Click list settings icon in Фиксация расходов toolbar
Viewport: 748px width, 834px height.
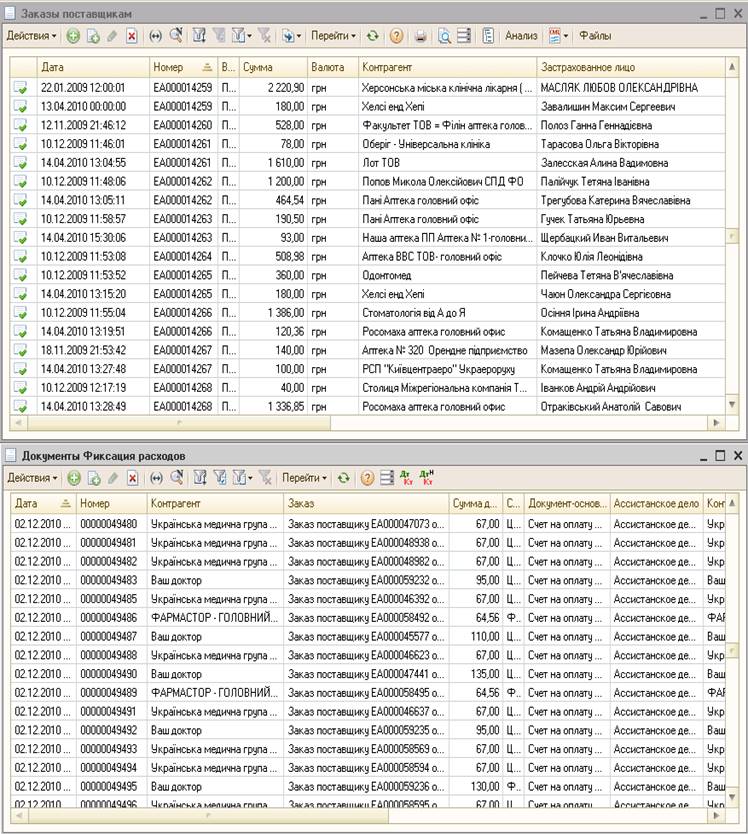coord(387,478)
